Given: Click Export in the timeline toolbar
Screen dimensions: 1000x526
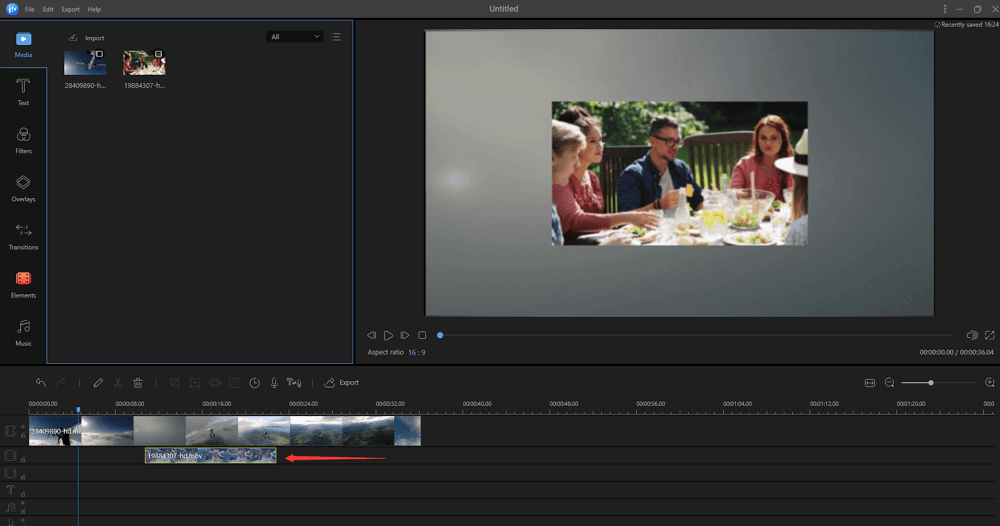Looking at the screenshot, I should pos(341,383).
